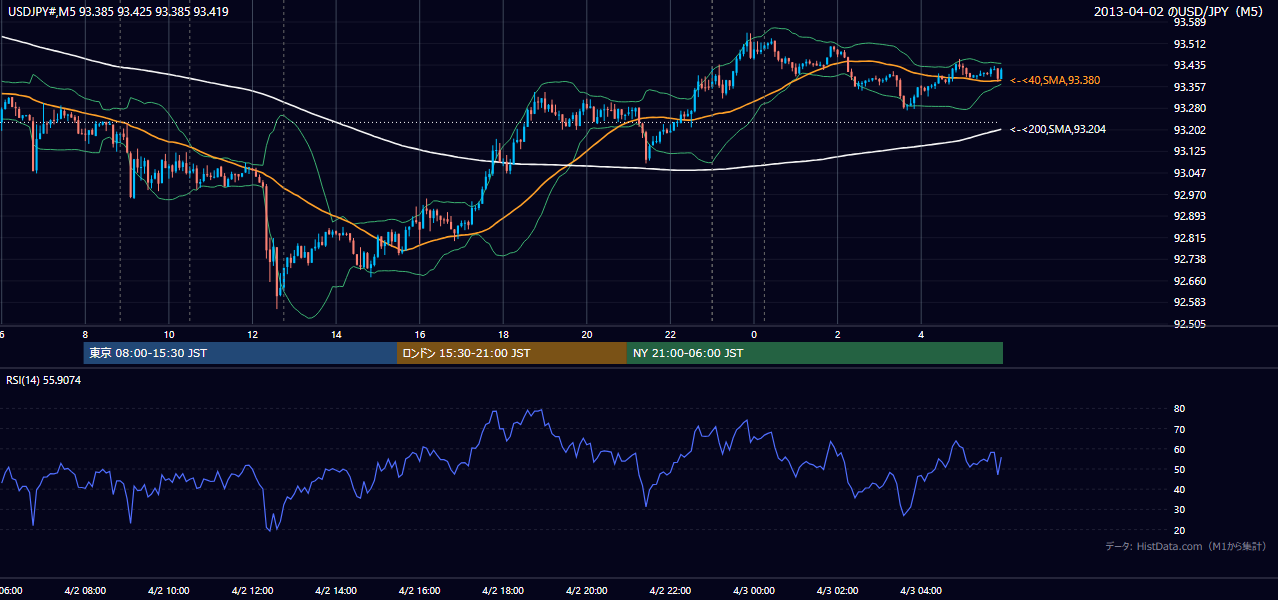Click the 93.435 price axis label
1278x600 pixels.
coord(1189,65)
